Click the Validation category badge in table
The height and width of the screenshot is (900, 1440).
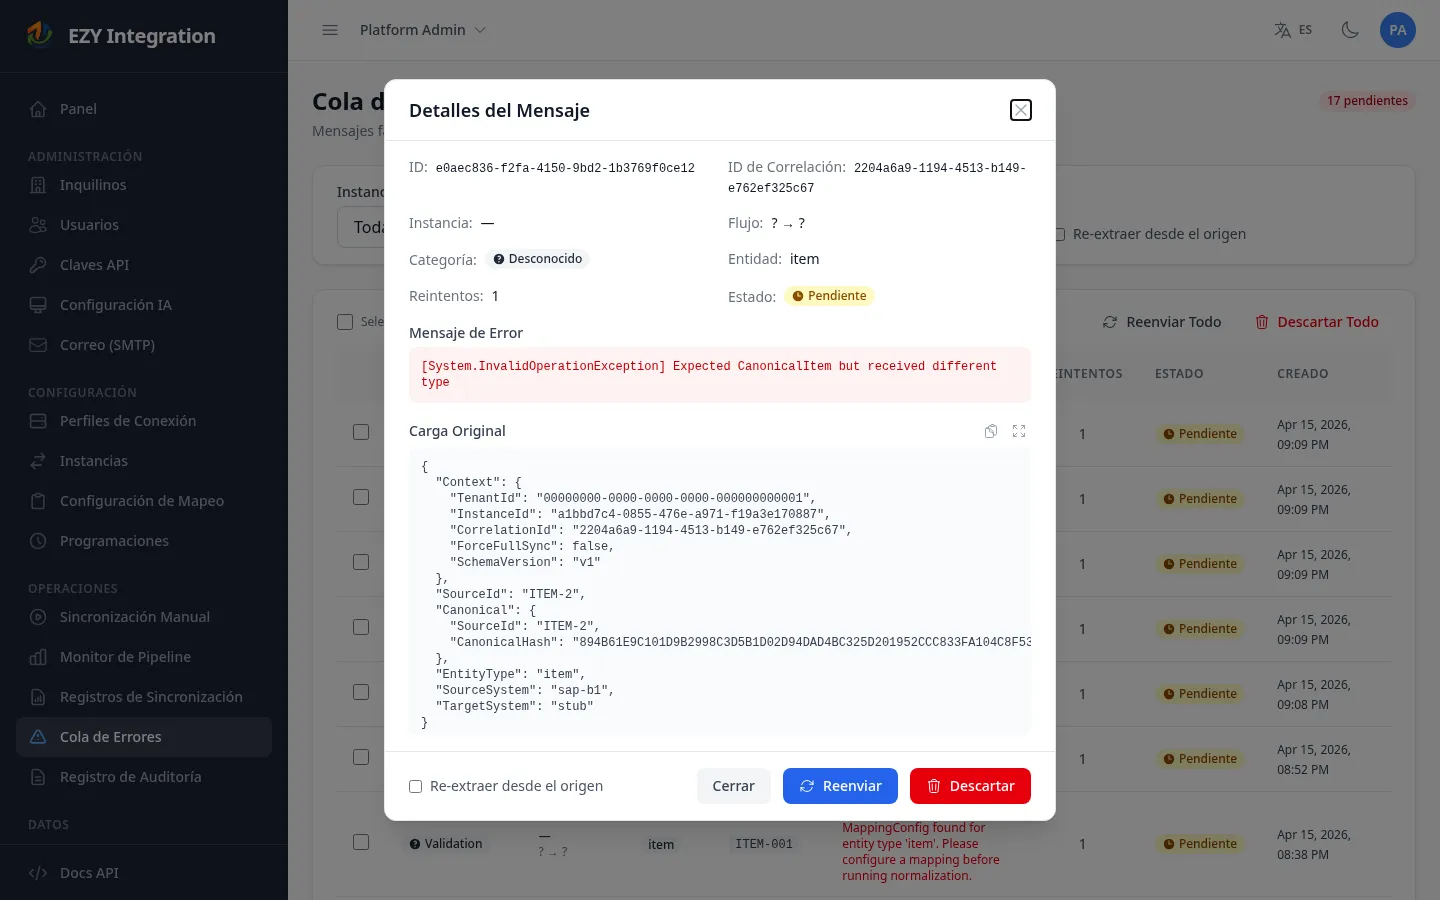click(x=446, y=844)
